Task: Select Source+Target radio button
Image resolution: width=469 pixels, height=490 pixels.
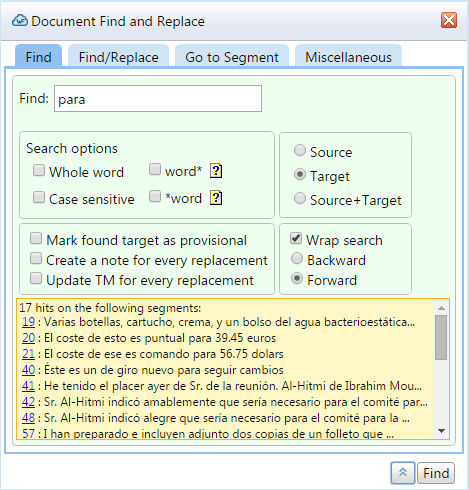Action: (x=300, y=198)
